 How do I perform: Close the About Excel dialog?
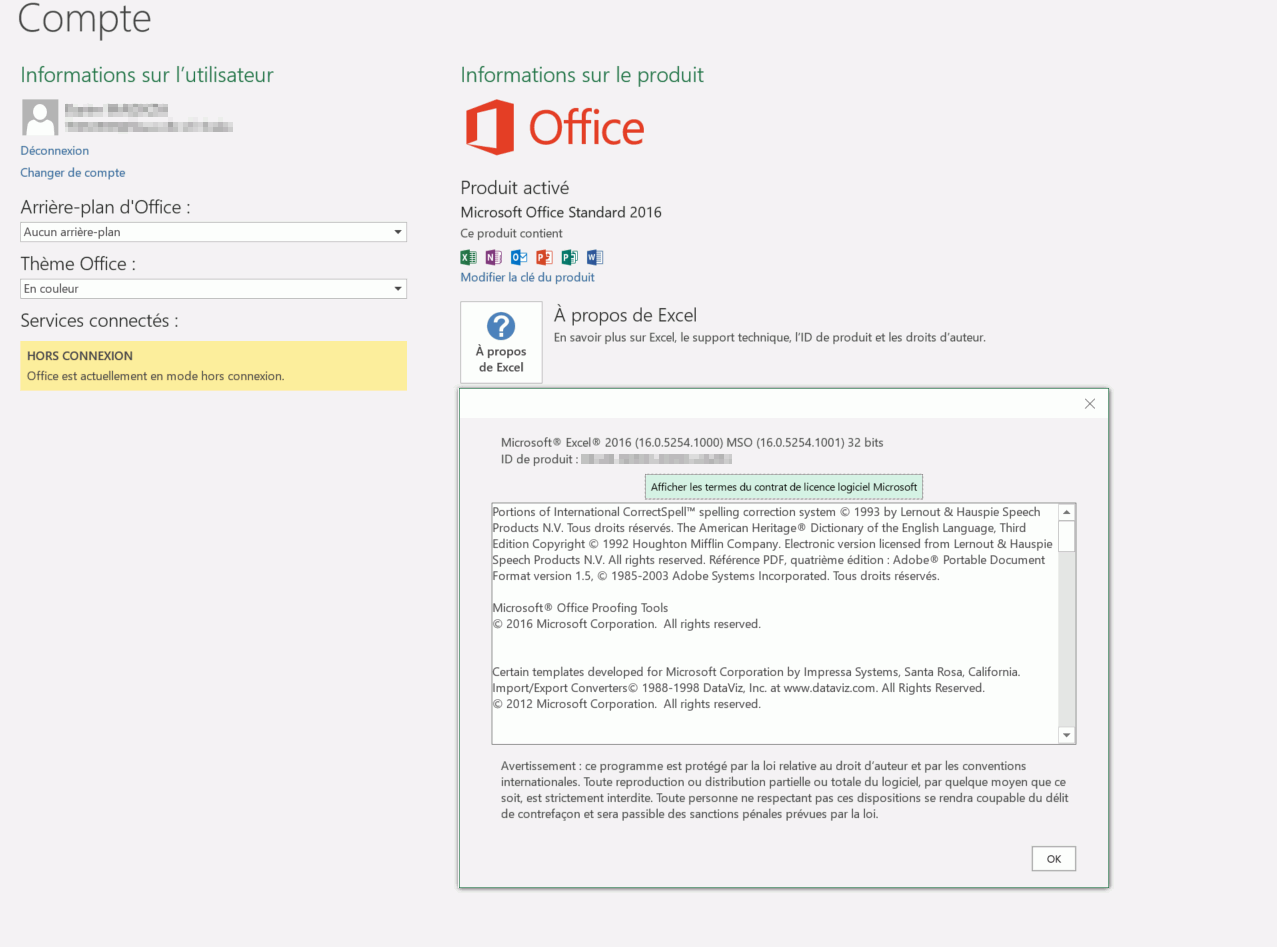click(x=1090, y=404)
